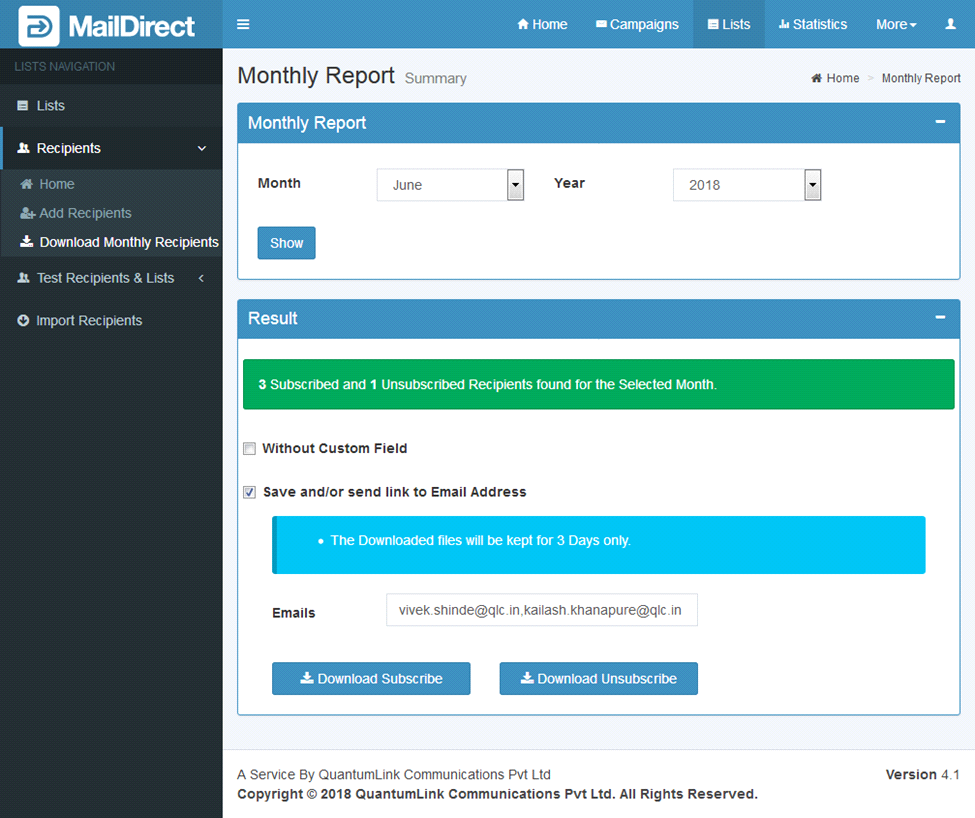Screen dimensions: 975x818
Task: Select Download Monthly Recipients in the sidebar
Action: tap(128, 242)
